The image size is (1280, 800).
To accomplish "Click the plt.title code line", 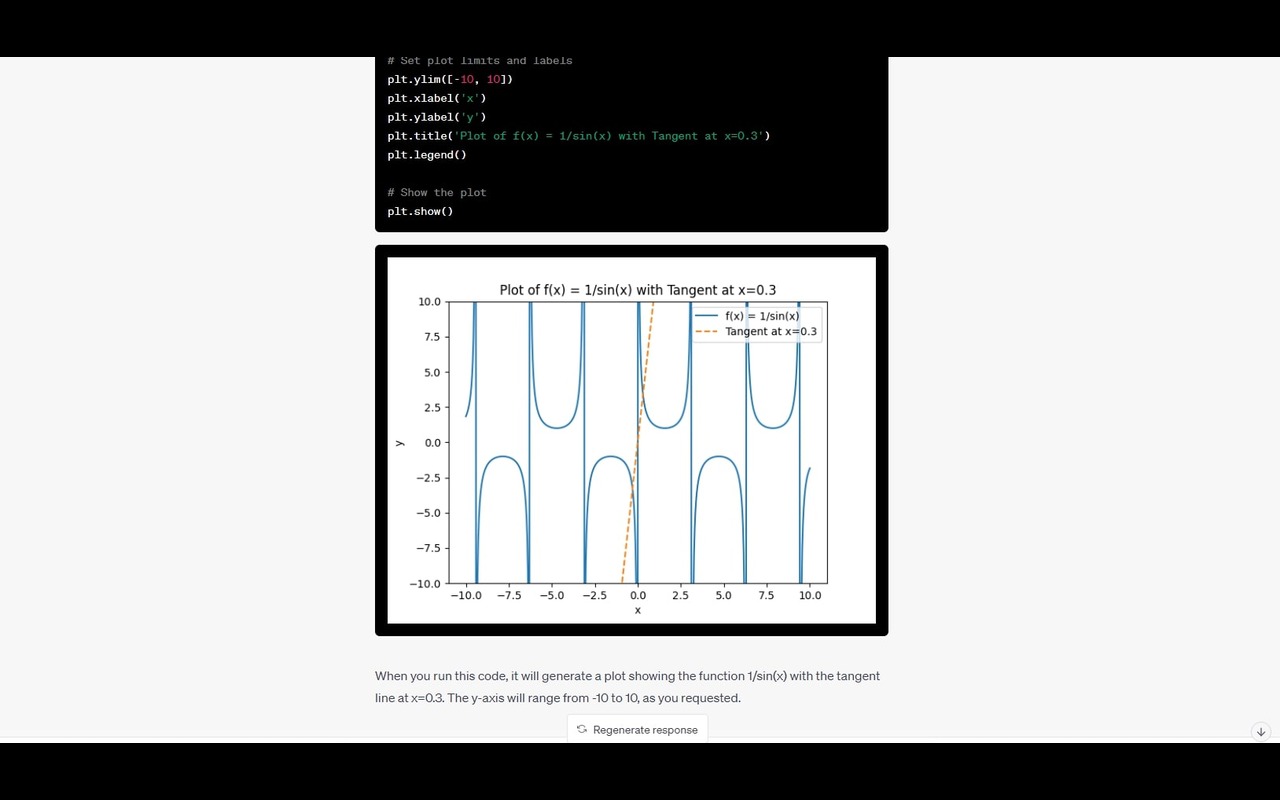I will click(x=578, y=136).
